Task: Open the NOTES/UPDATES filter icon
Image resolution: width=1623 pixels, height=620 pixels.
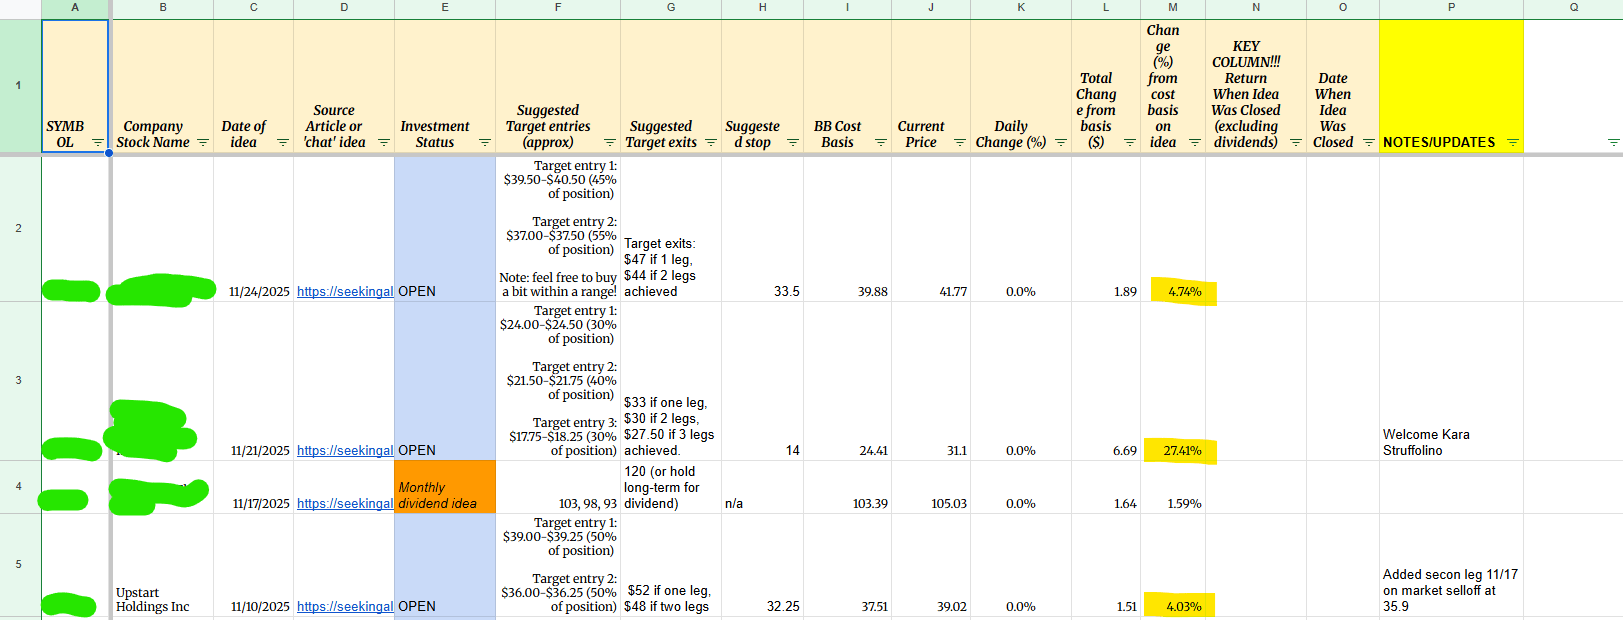Action: coord(1512,143)
